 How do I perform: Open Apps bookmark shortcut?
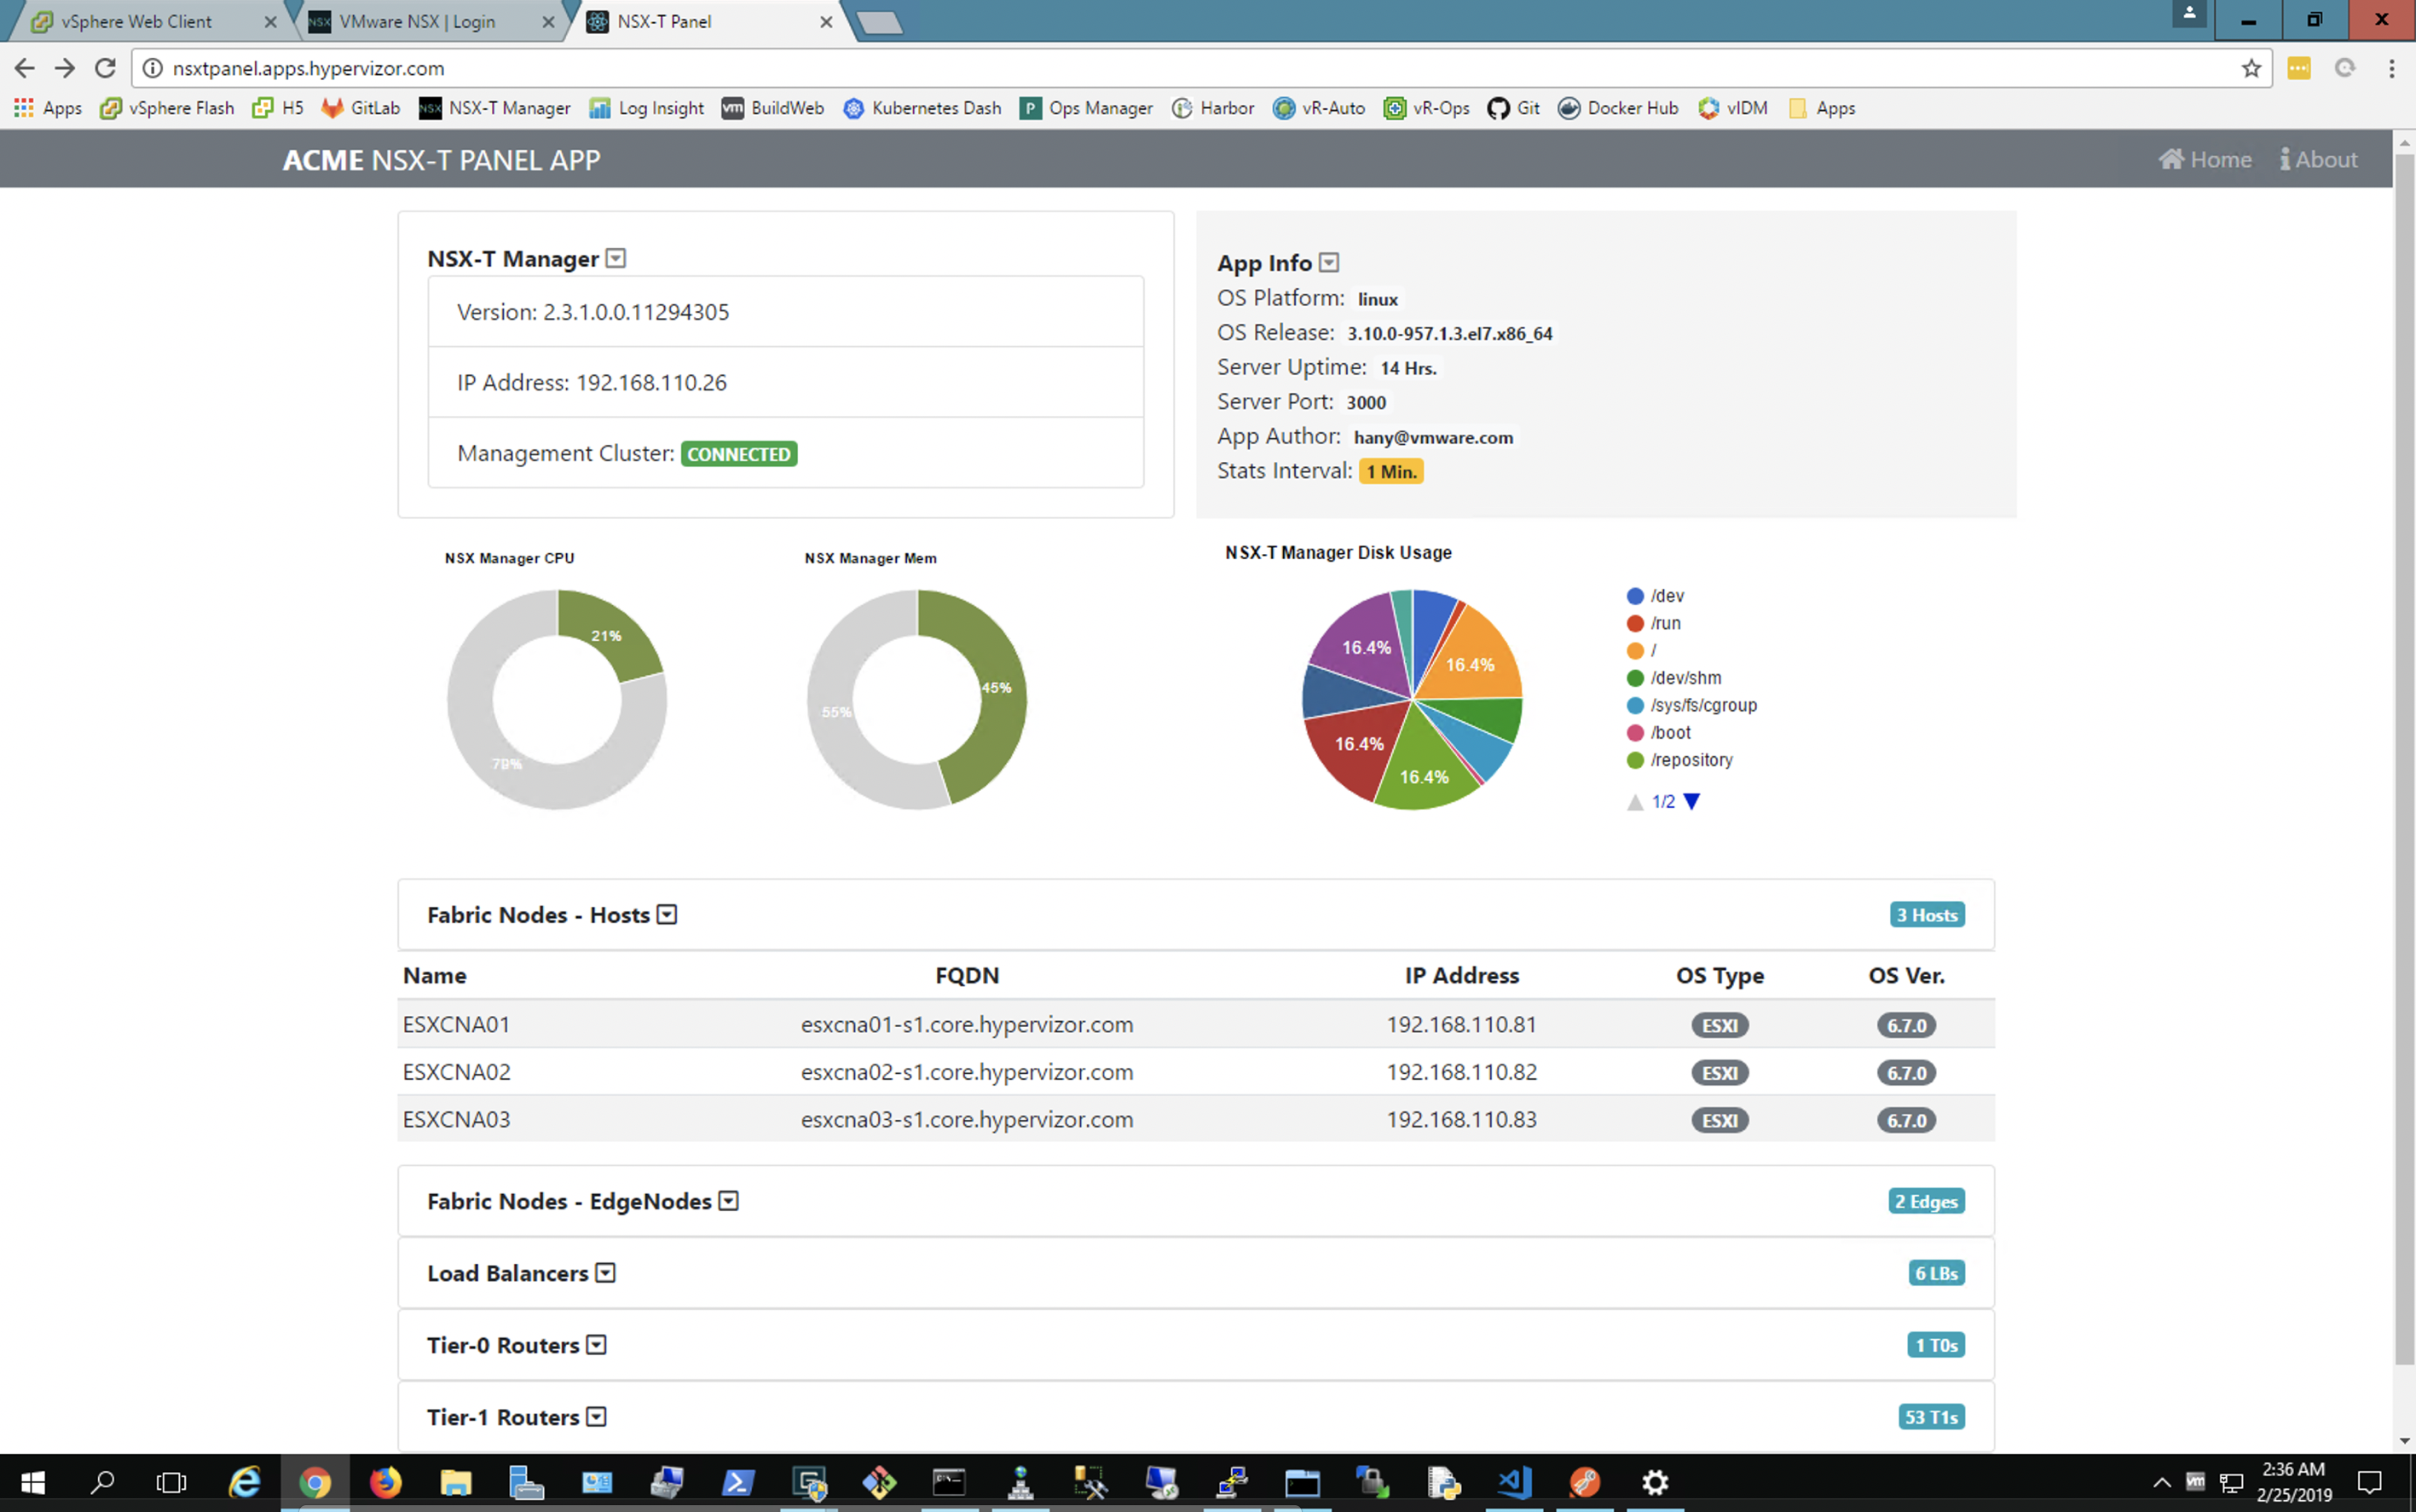click(x=48, y=108)
